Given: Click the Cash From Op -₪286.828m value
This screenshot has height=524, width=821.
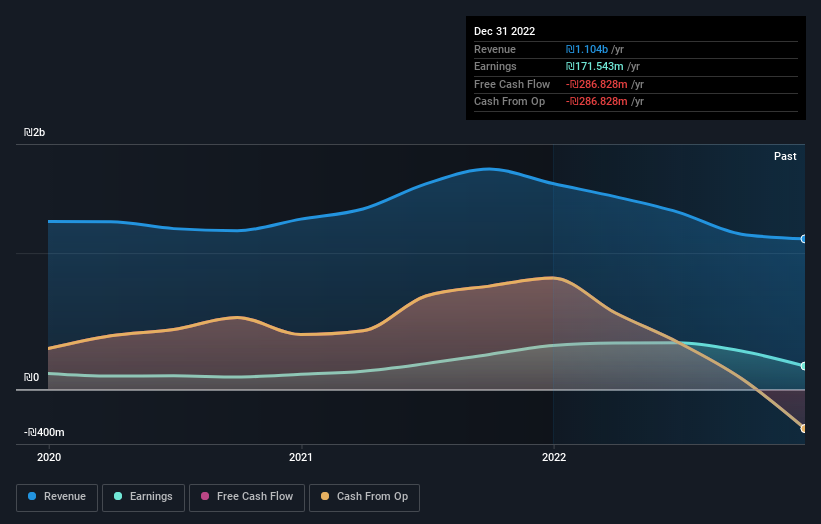Looking at the screenshot, I should (x=596, y=102).
